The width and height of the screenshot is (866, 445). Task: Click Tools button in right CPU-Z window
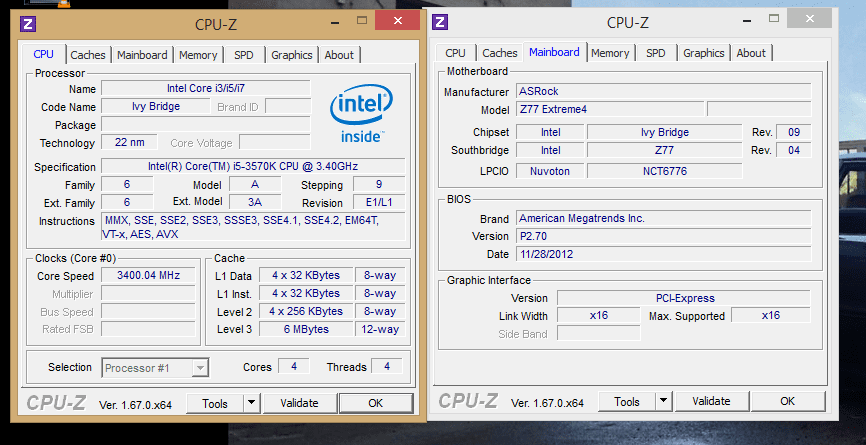coord(627,401)
